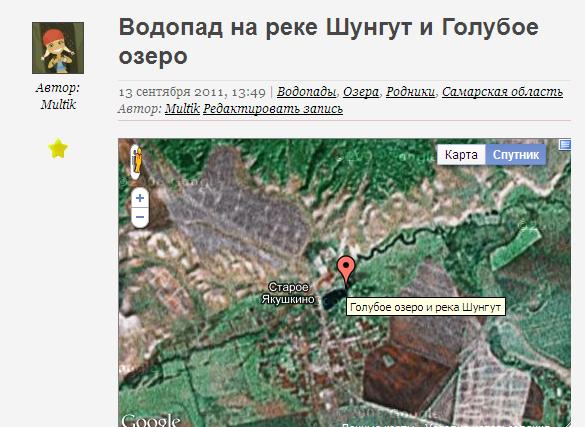Open the Водопады category link
This screenshot has height=427, width=585.
pyautogui.click(x=306, y=92)
